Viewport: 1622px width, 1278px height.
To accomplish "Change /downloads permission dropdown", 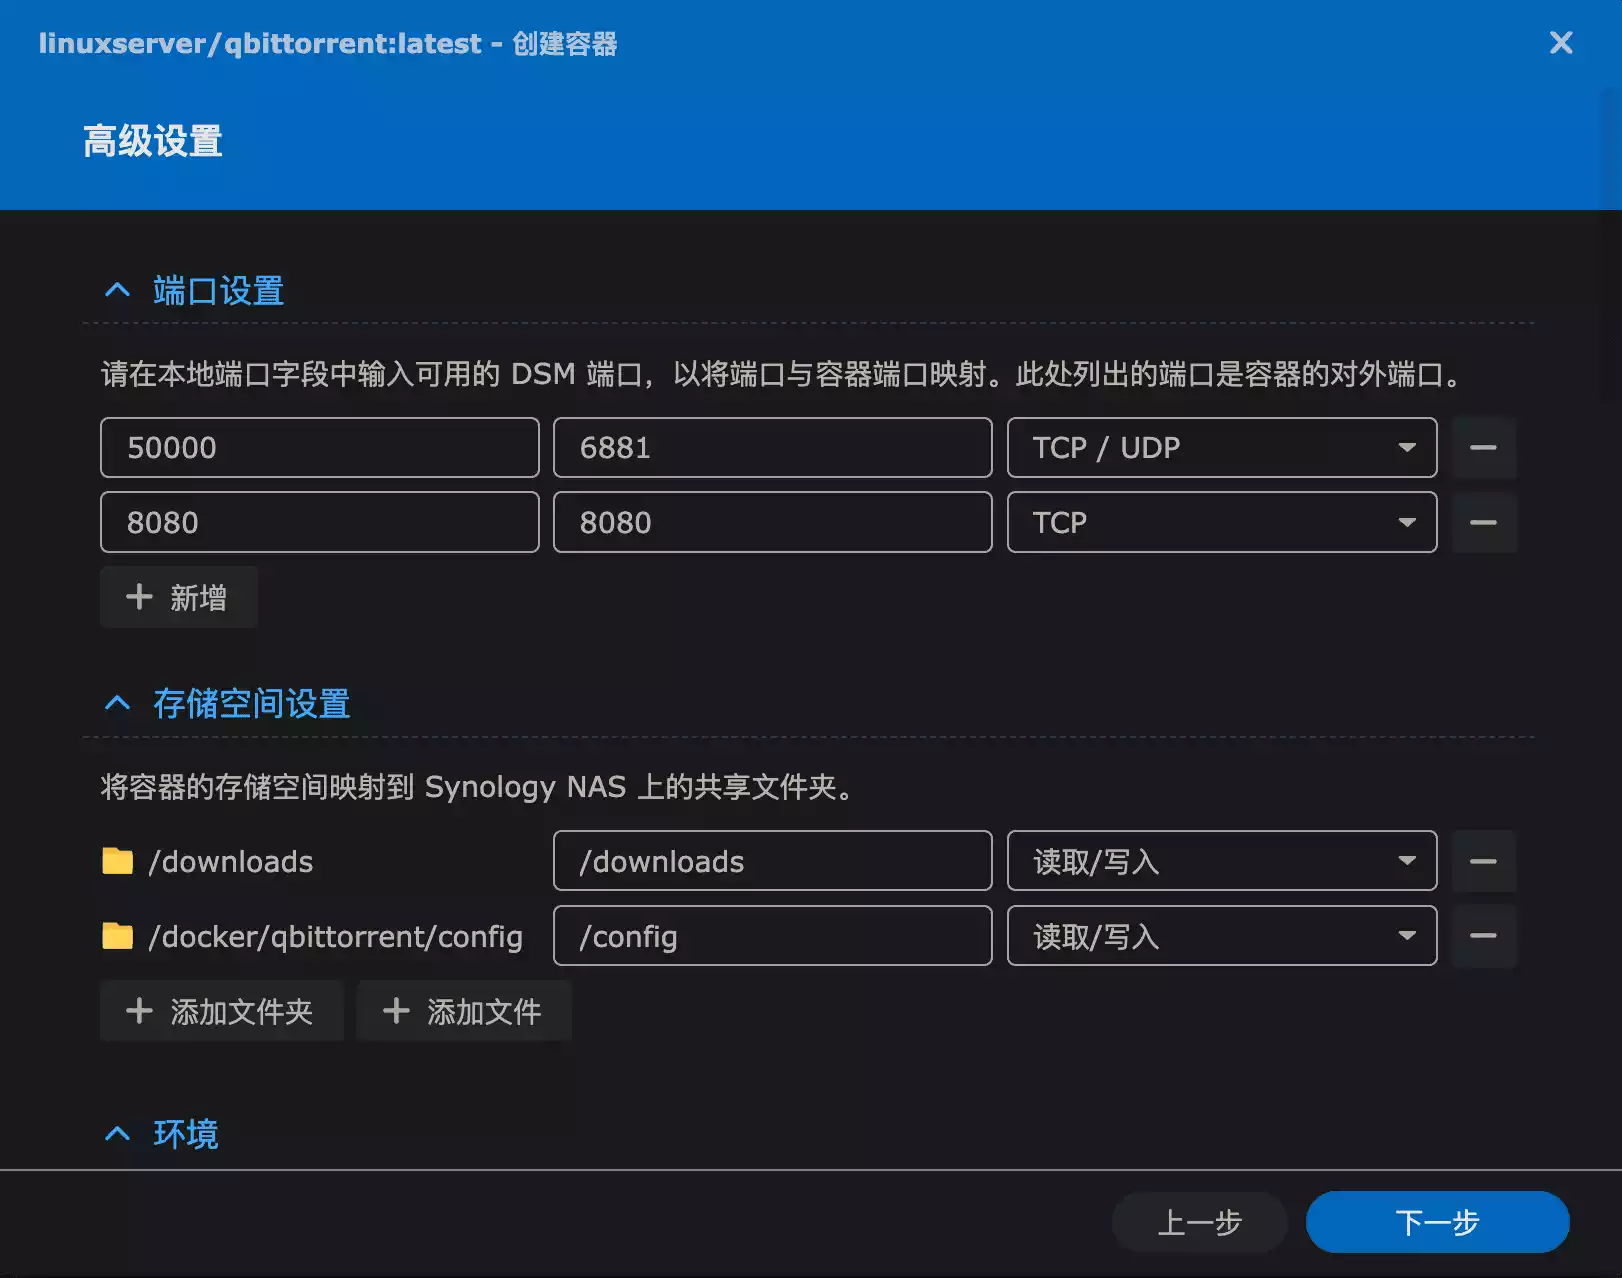I will (1221, 861).
